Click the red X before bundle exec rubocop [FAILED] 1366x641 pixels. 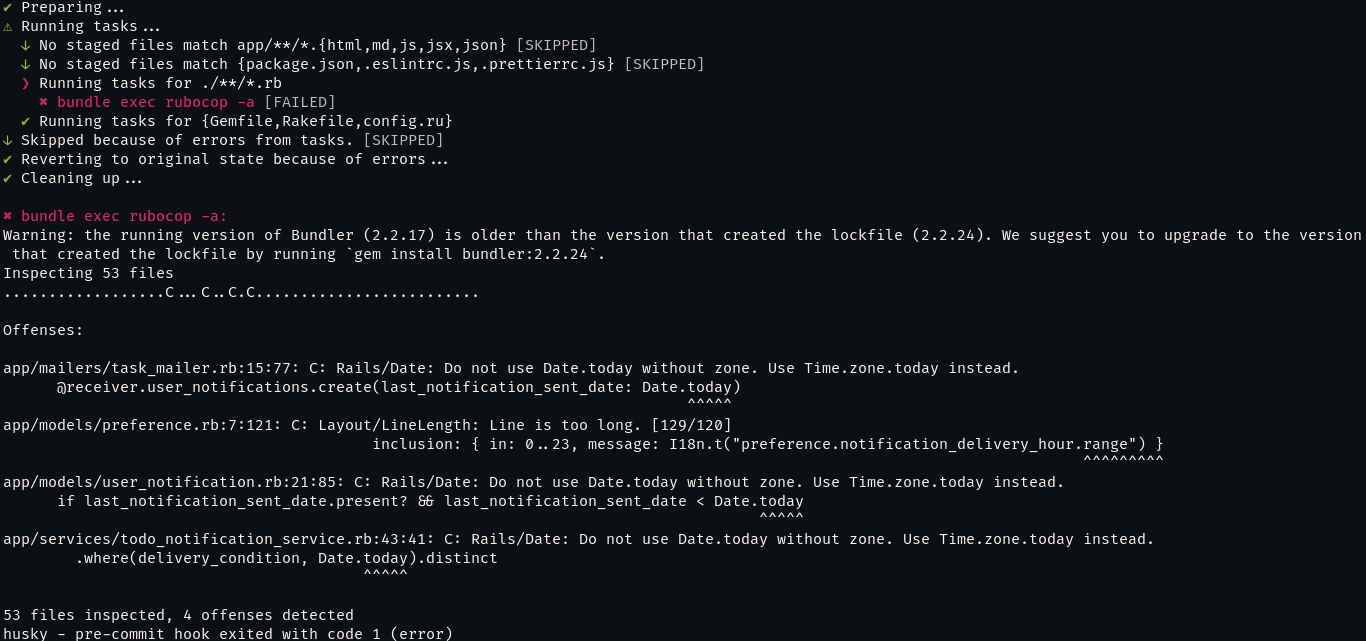(x=43, y=102)
